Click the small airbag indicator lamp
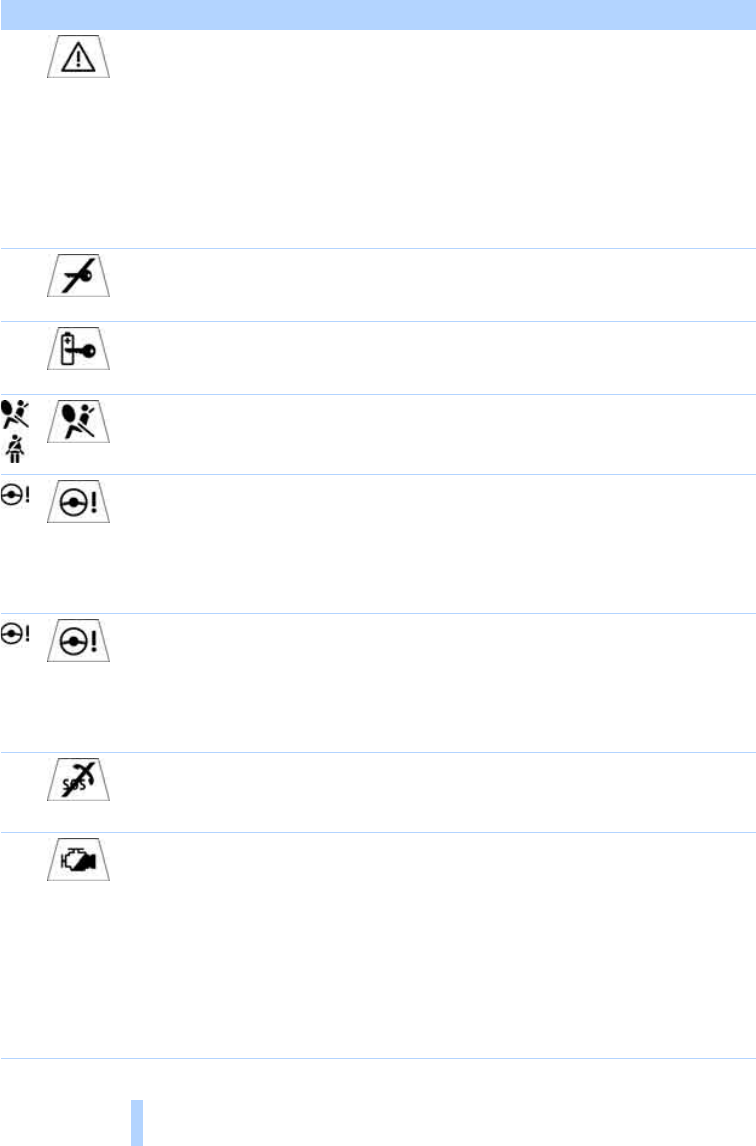 pyautogui.click(x=15, y=414)
